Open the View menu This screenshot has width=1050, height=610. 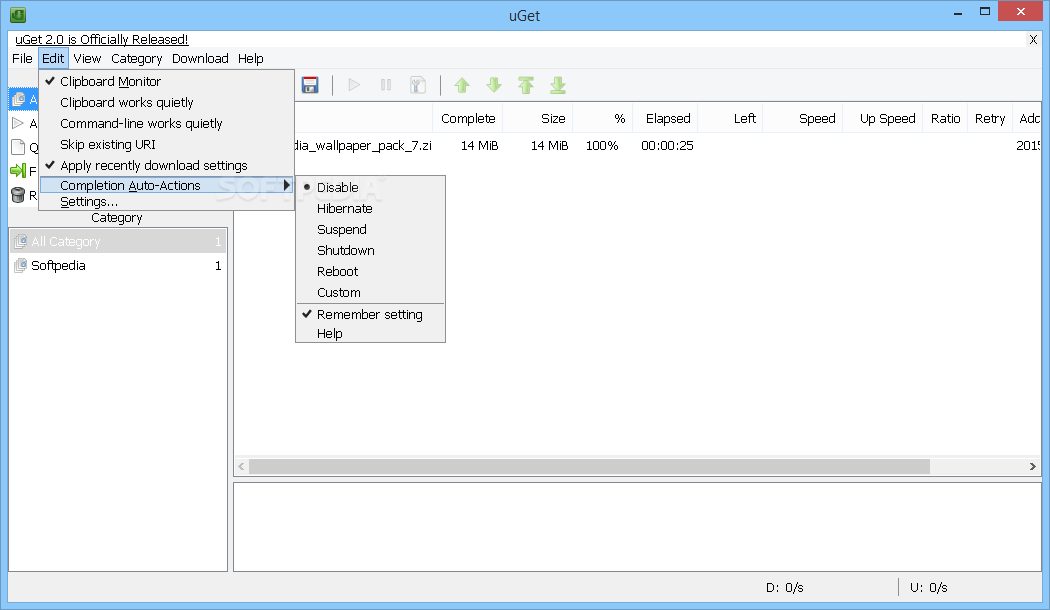(87, 58)
